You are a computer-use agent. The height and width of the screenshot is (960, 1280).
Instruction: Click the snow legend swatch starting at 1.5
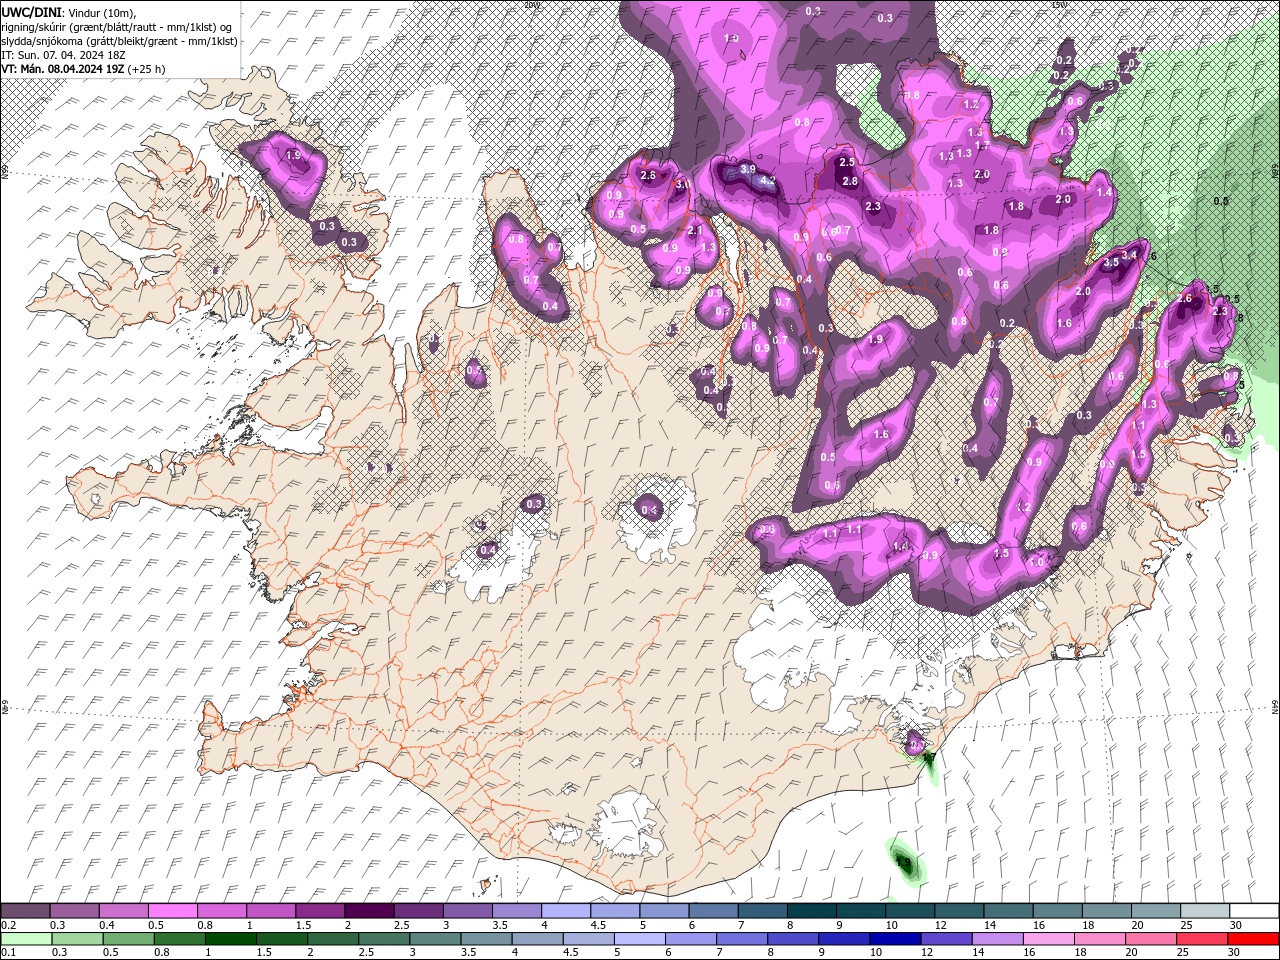click(319, 911)
